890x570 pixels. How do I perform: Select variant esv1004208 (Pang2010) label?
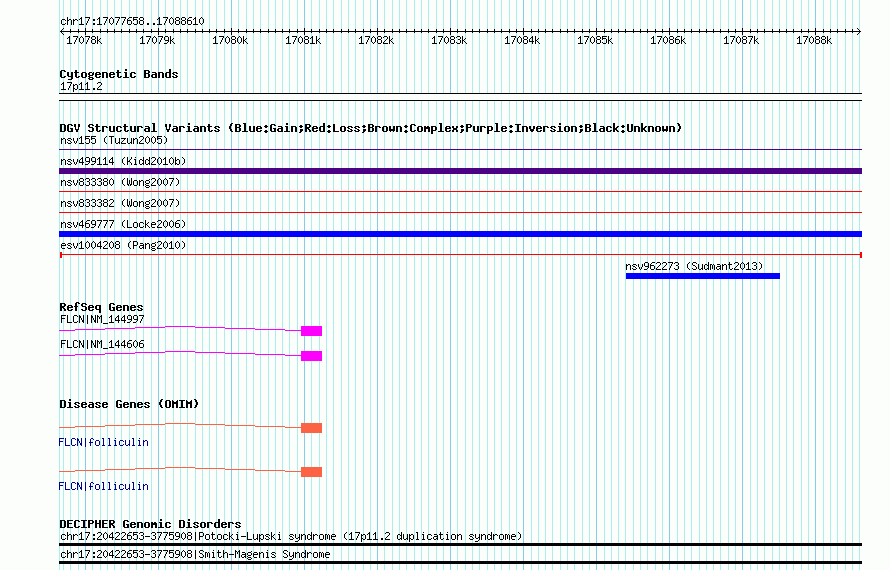point(123,245)
